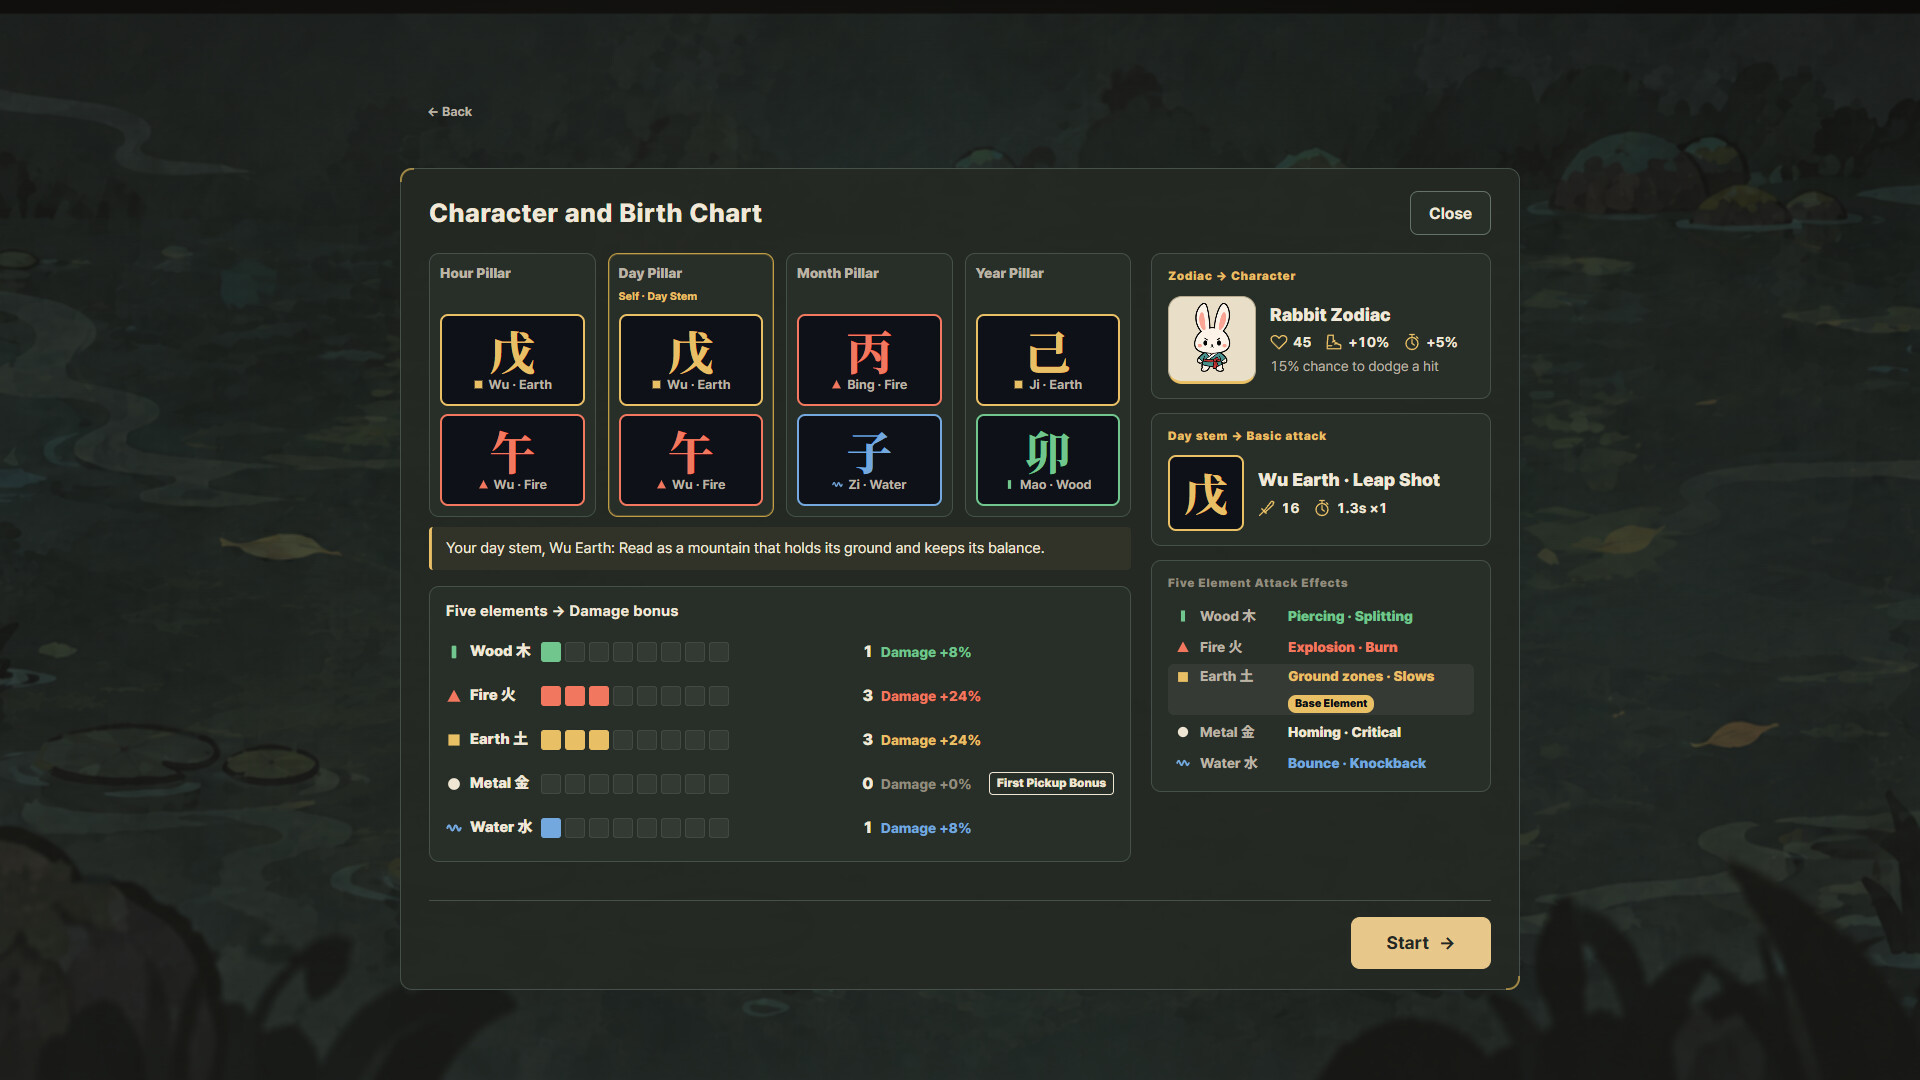Viewport: 1920px width, 1080px height.
Task: Click 'Explosion · Burn' Fire attack effect
Action: [x=1342, y=647]
